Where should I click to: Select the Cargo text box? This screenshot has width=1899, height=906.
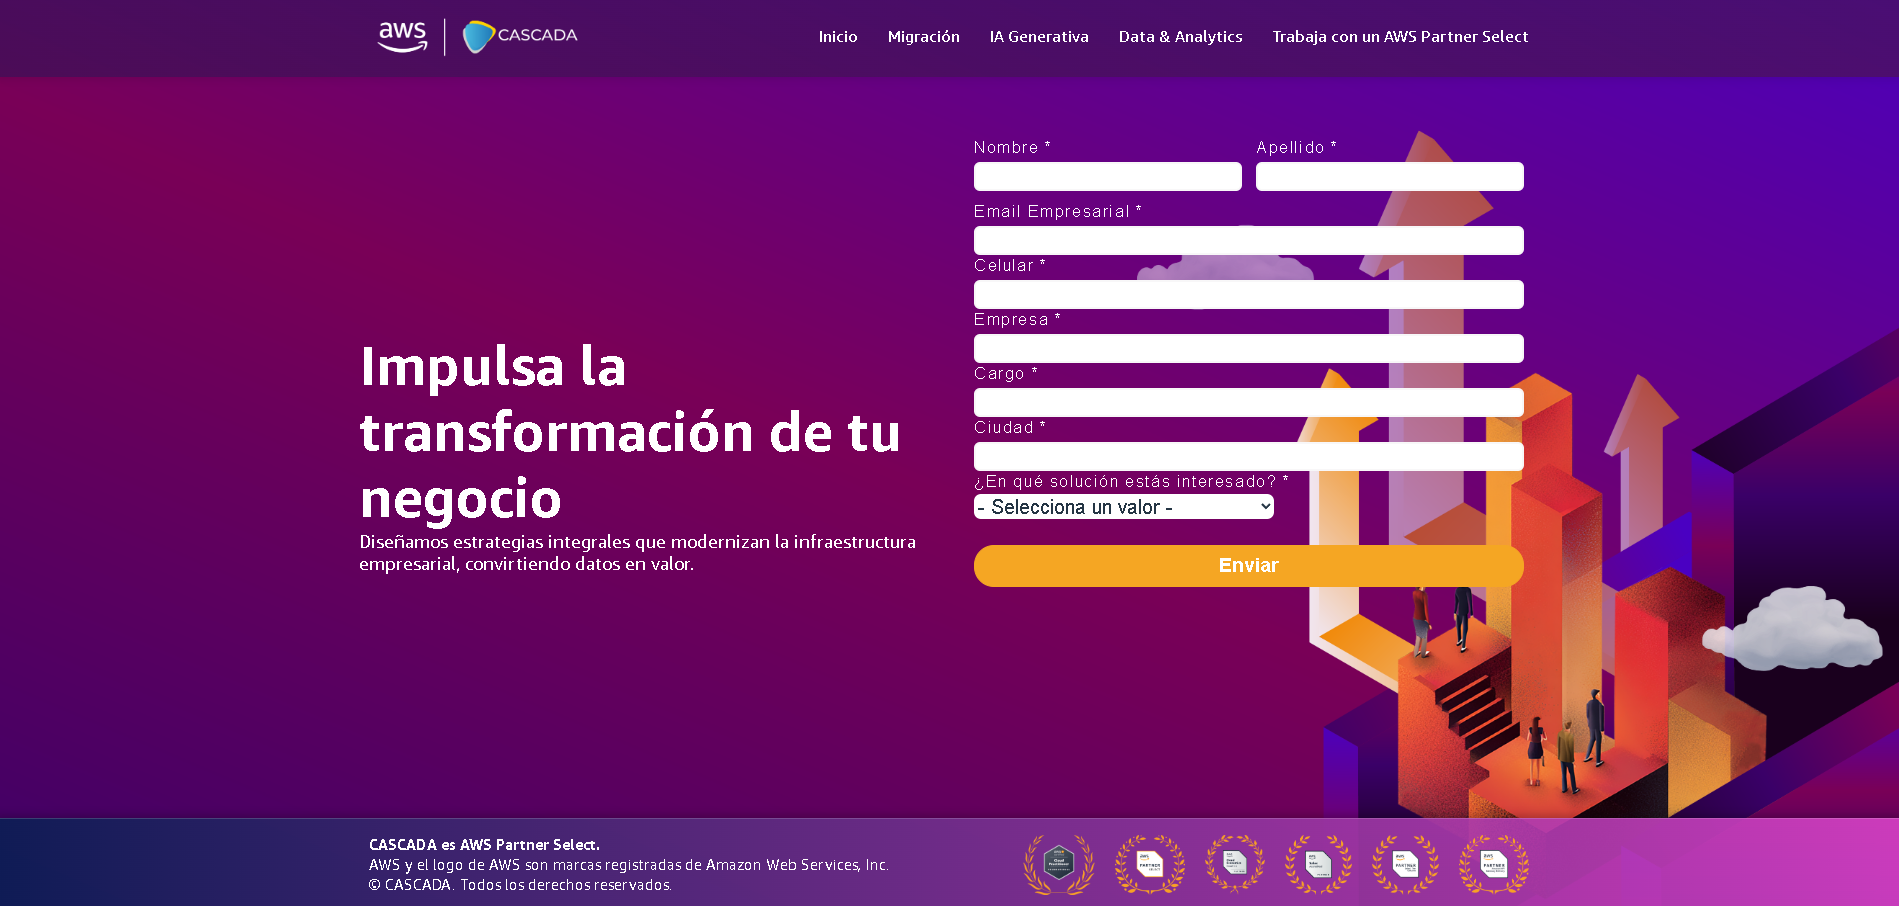[1249, 403]
